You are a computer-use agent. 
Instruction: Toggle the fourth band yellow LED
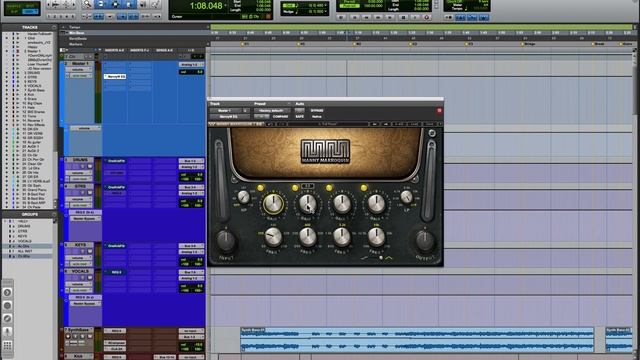coord(364,188)
